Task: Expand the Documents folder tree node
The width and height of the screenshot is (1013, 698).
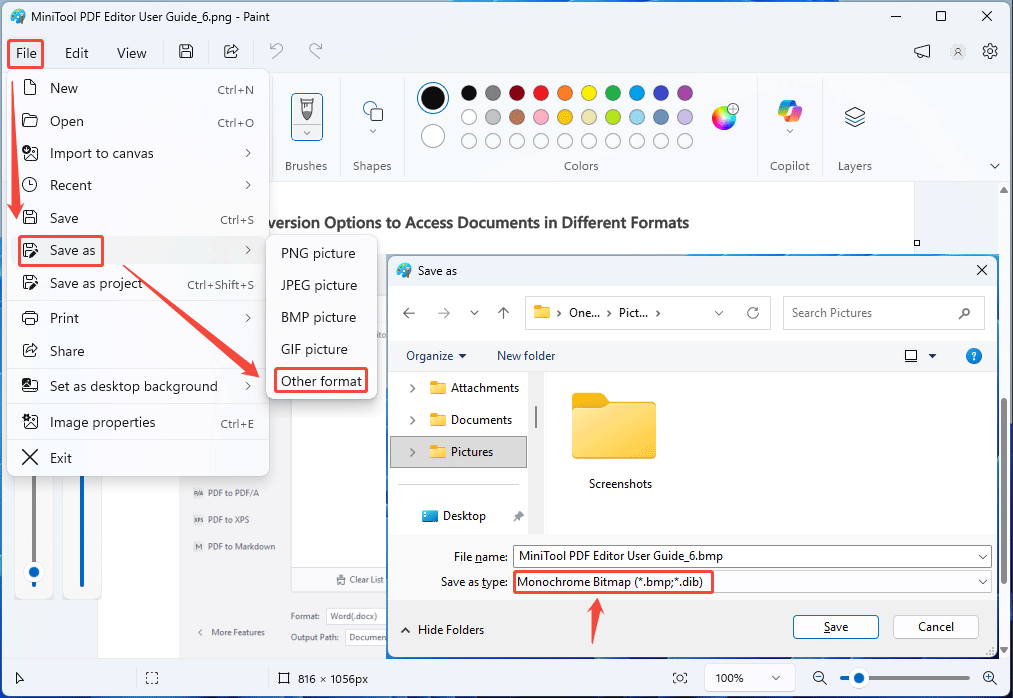Action: click(x=412, y=420)
